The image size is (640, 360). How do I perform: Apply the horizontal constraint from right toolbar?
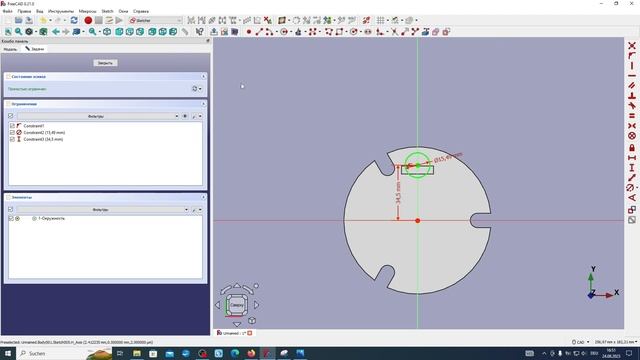(632, 76)
